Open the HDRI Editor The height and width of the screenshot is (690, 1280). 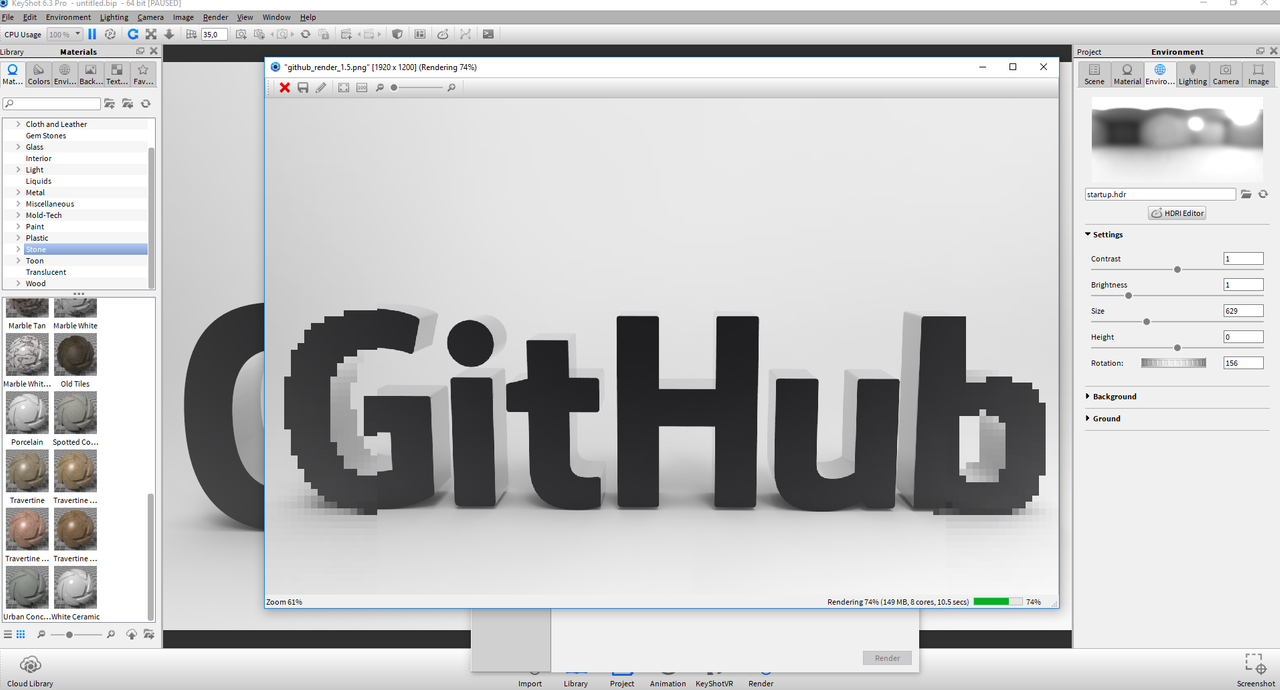[1176, 212]
